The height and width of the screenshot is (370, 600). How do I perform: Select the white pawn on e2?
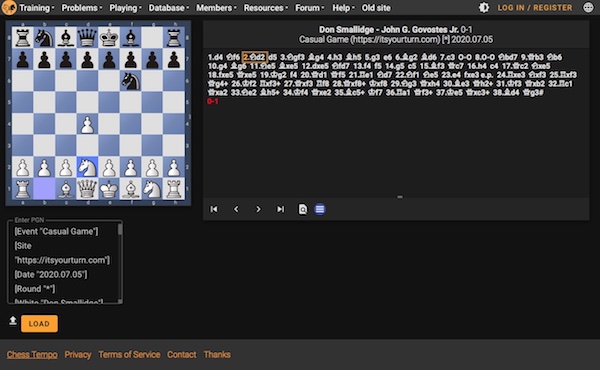pyautogui.click(x=109, y=167)
